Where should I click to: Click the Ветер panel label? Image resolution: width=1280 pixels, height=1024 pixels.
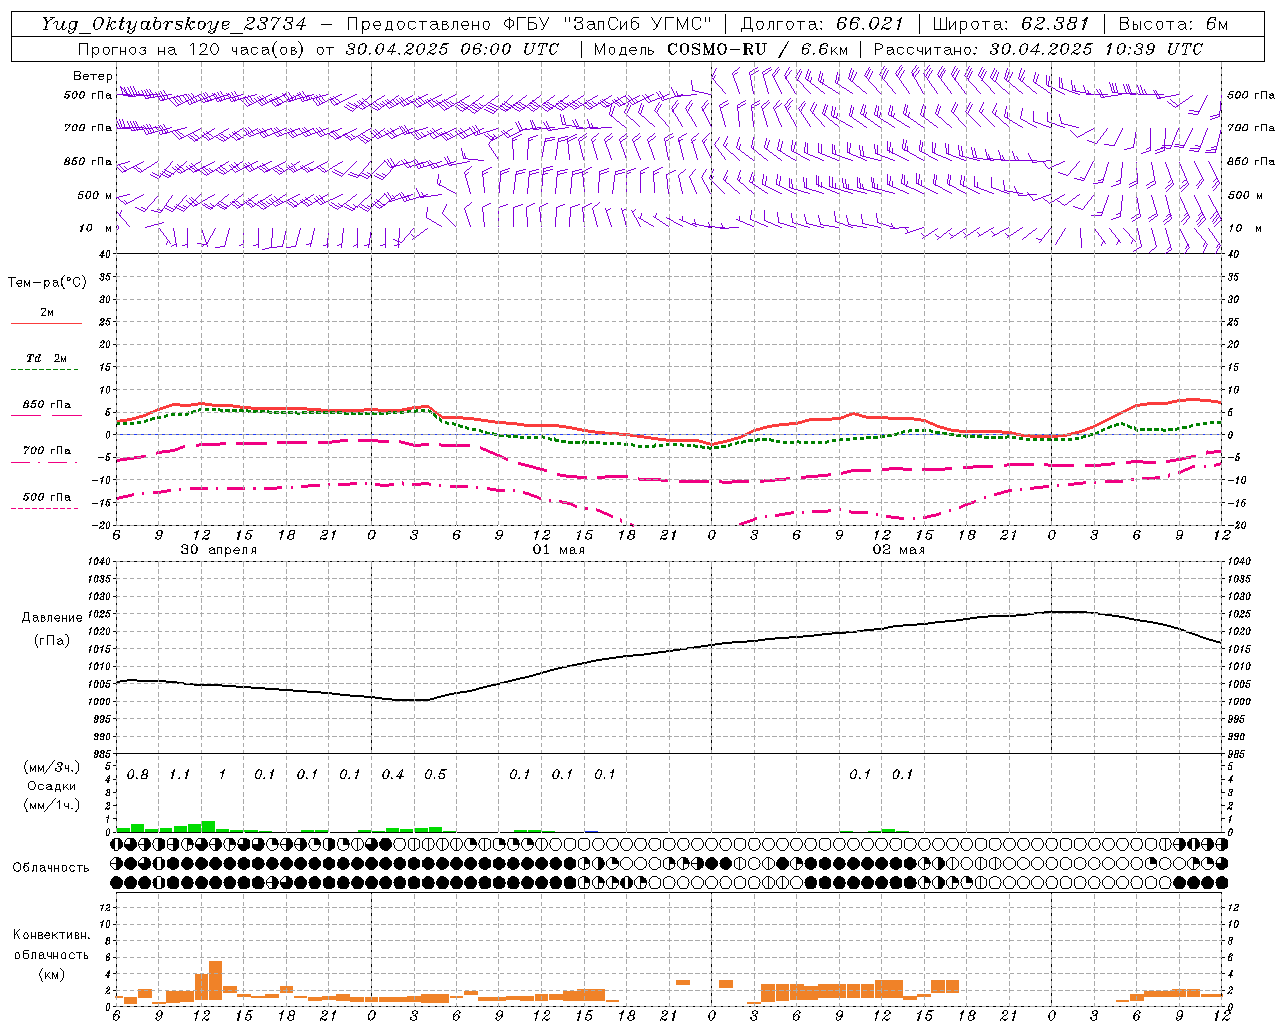click(x=92, y=76)
